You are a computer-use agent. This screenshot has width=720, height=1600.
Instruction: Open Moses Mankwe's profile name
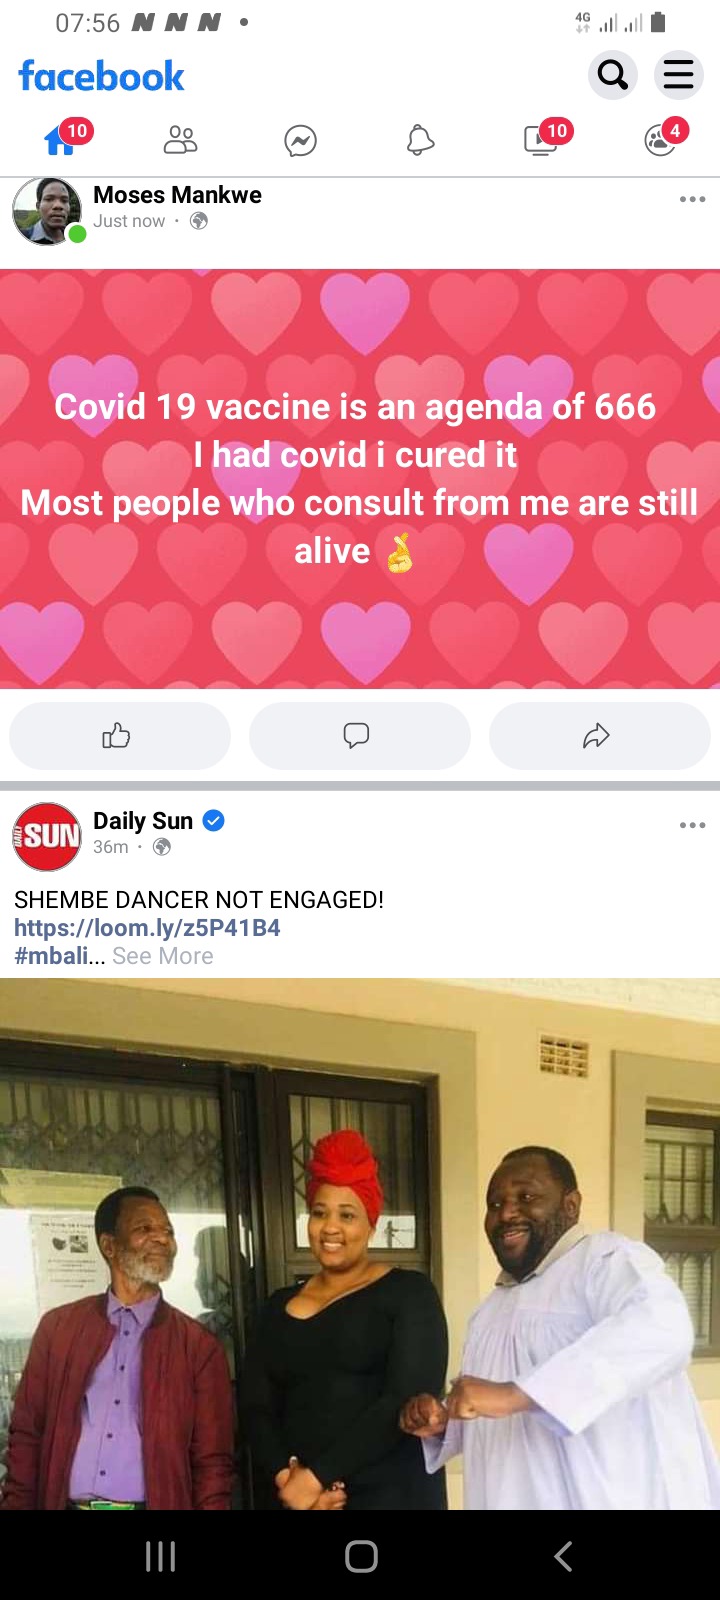click(177, 195)
